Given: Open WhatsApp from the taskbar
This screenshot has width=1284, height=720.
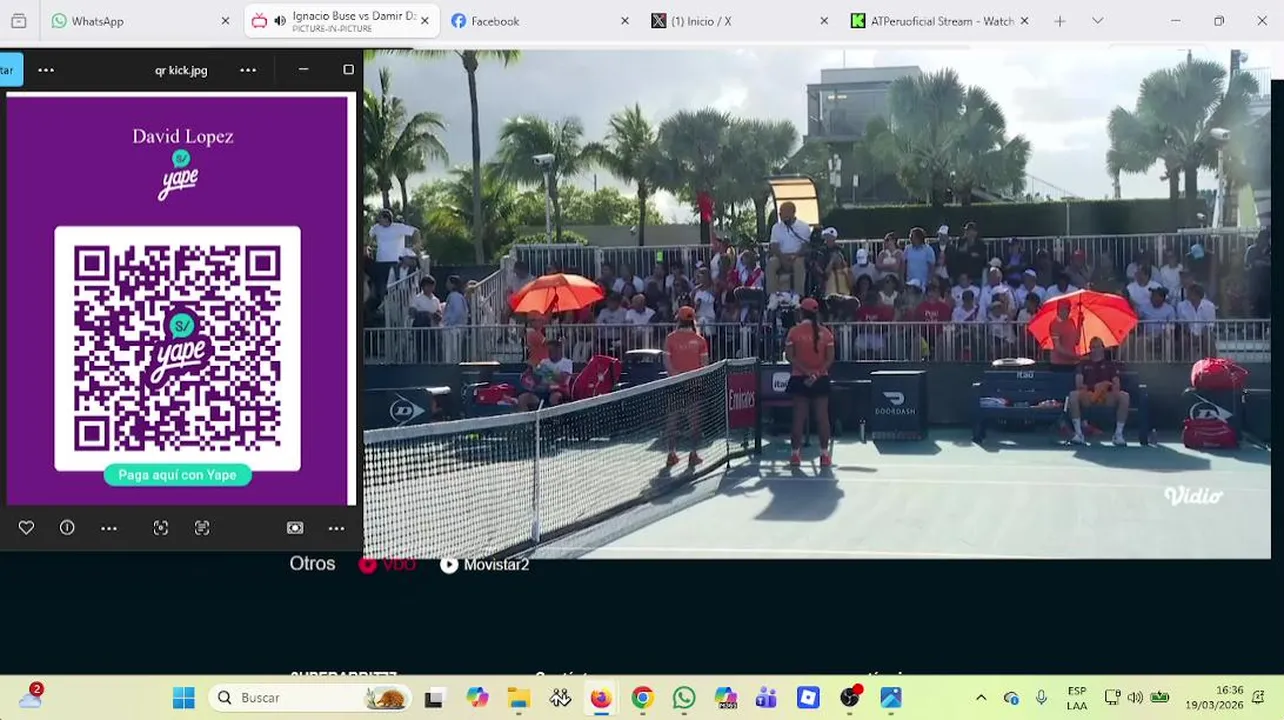Looking at the screenshot, I should tap(684, 698).
